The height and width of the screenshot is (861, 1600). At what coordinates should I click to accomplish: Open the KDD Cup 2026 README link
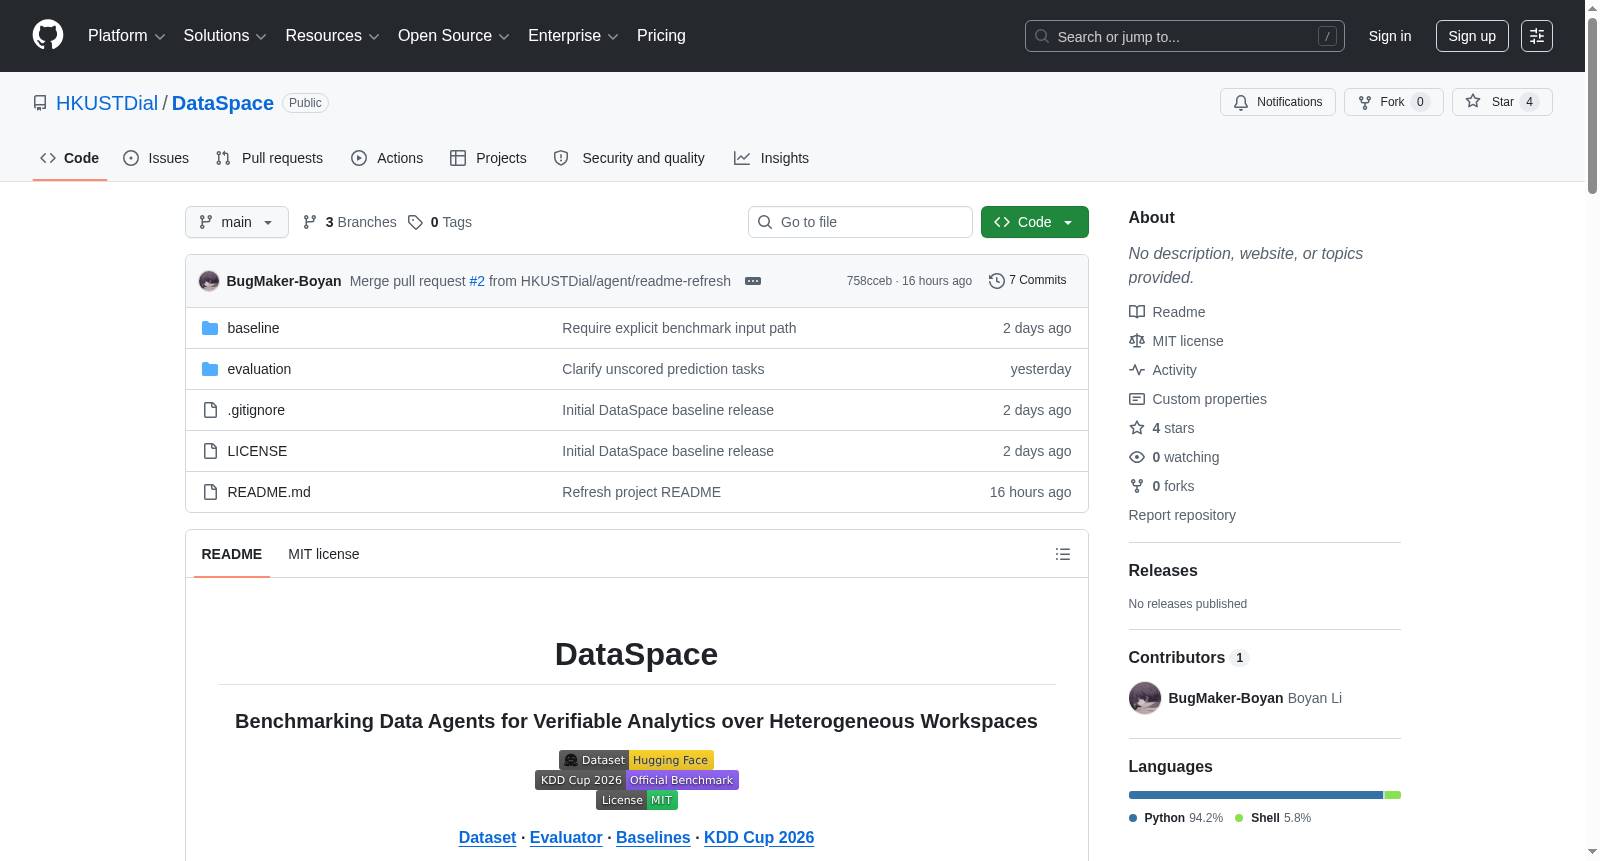click(759, 837)
